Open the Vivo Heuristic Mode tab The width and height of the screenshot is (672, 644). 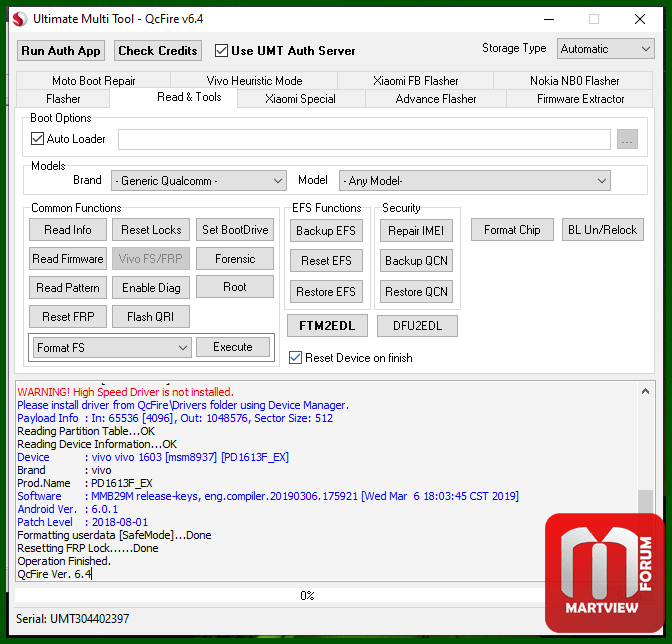coord(254,81)
